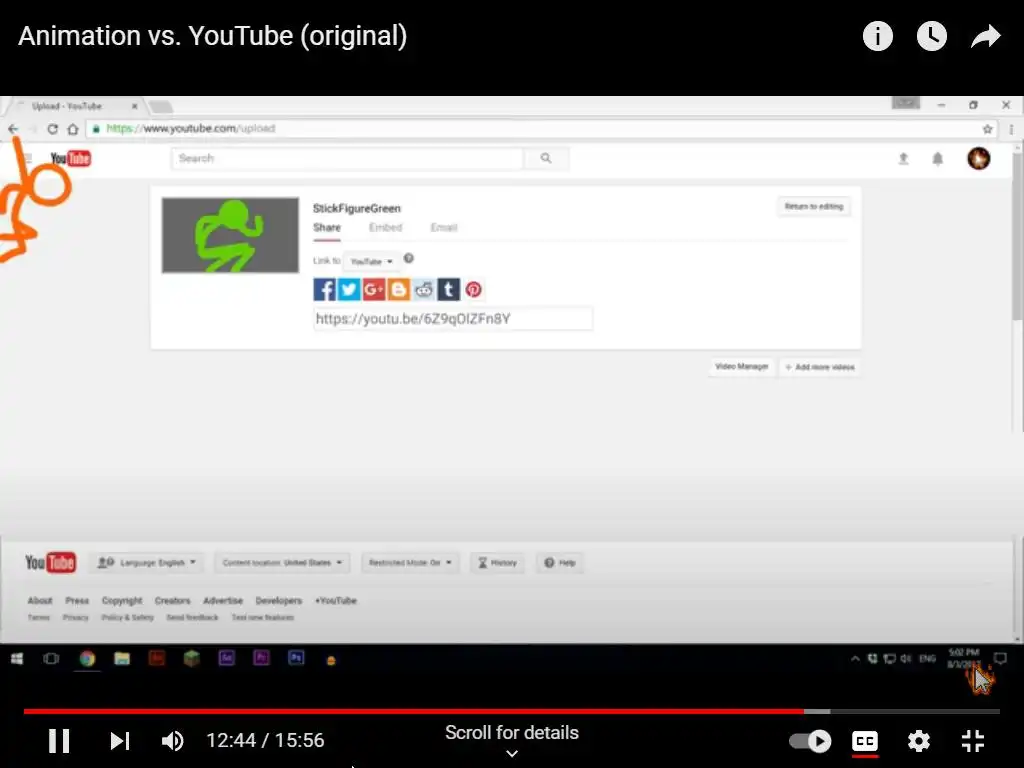Image resolution: width=1024 pixels, height=768 pixels.
Task: Open the video info card icon
Action: [877, 36]
